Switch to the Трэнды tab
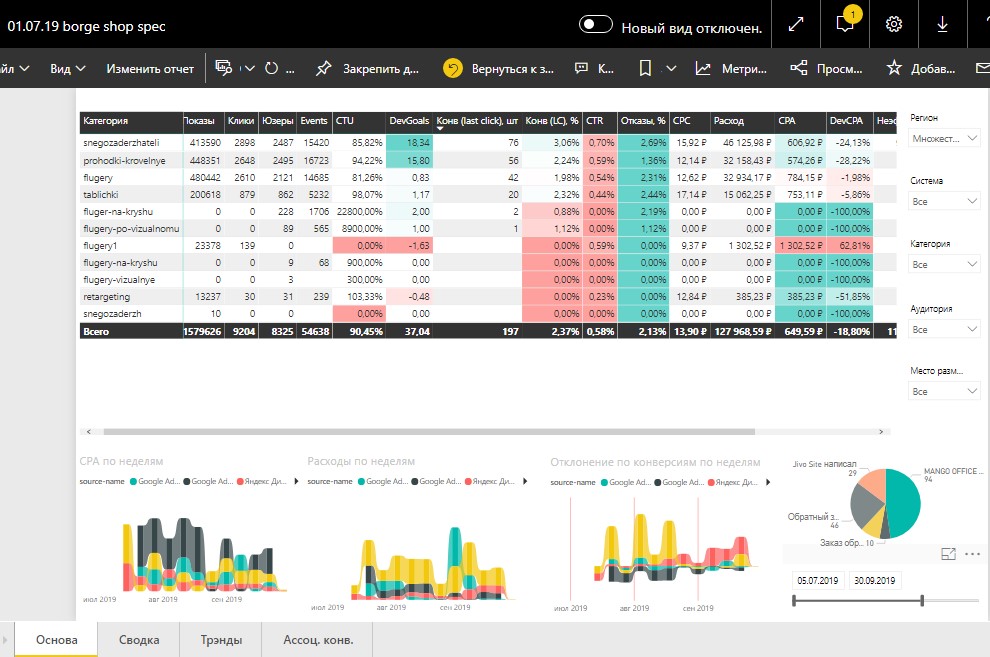Screen dimensions: 990x657 click(221, 639)
